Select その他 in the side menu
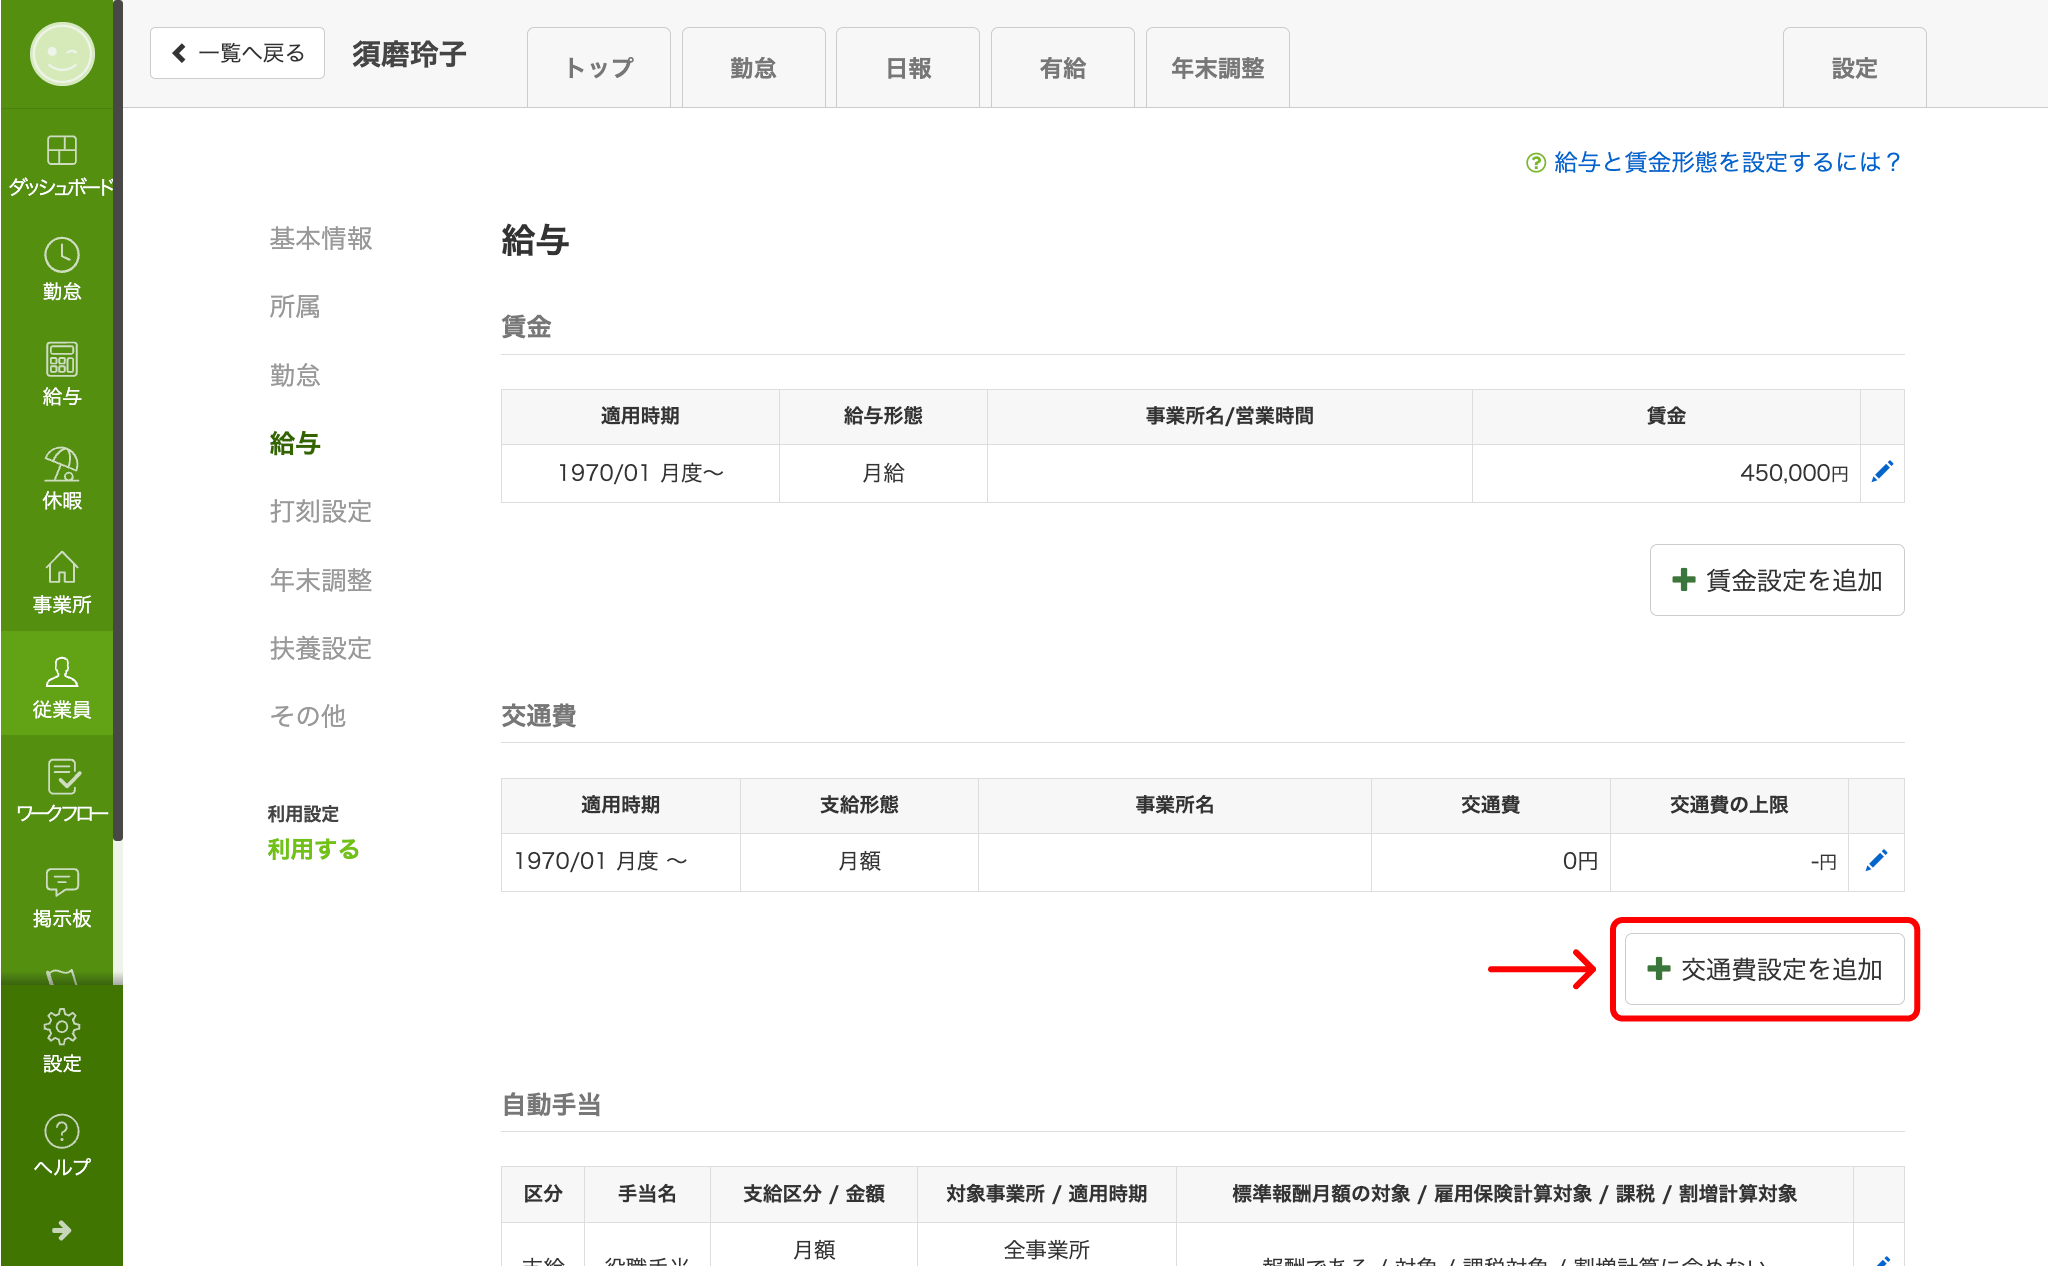The width and height of the screenshot is (2048, 1269). coord(308,716)
